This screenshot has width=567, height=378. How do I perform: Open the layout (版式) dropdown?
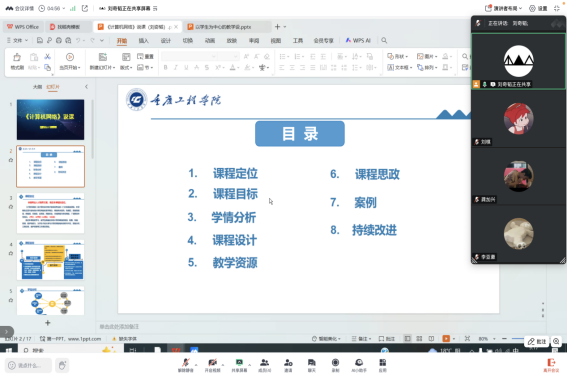[126, 61]
